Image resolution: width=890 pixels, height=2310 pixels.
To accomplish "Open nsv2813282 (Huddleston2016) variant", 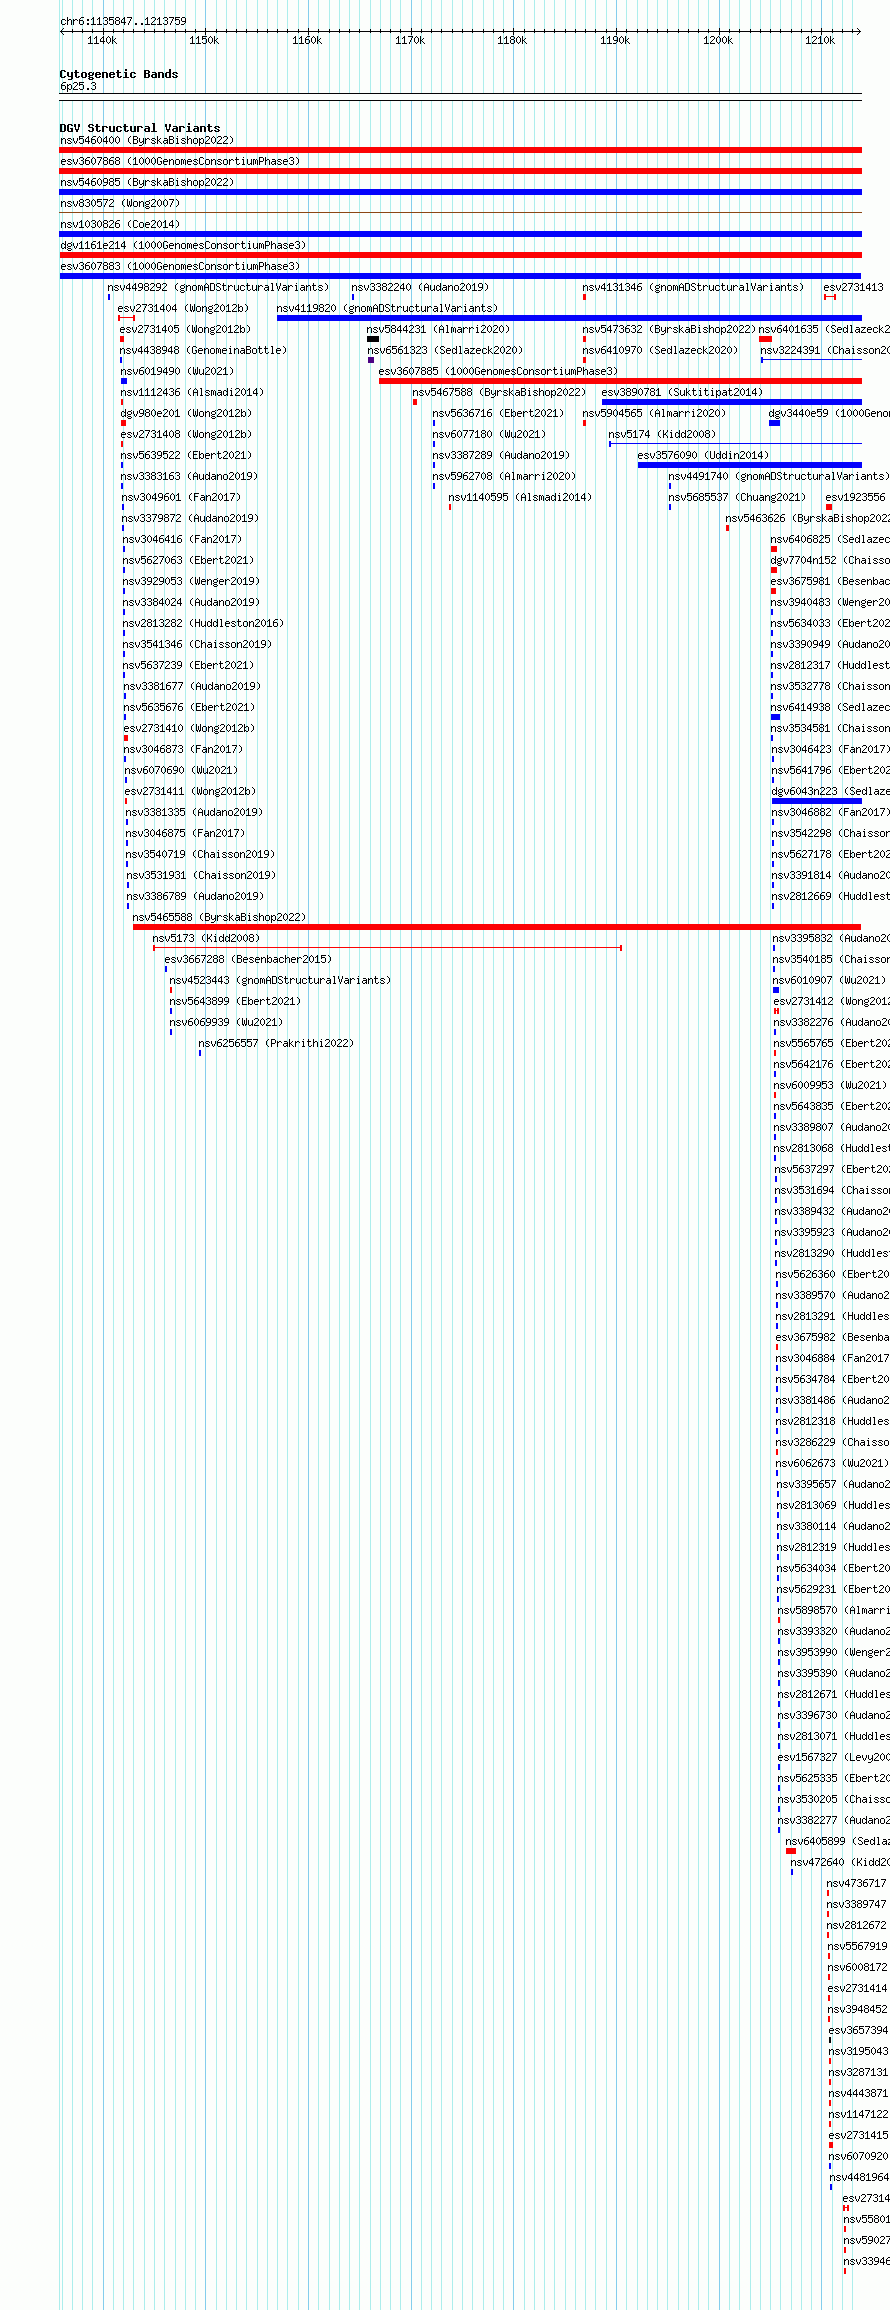I will click(x=204, y=623).
